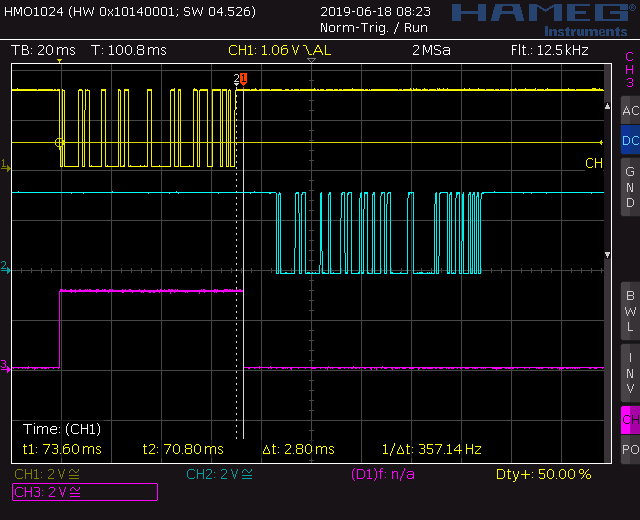
Task: Toggle BWL bandwidth limit softkey
Action: [629, 311]
